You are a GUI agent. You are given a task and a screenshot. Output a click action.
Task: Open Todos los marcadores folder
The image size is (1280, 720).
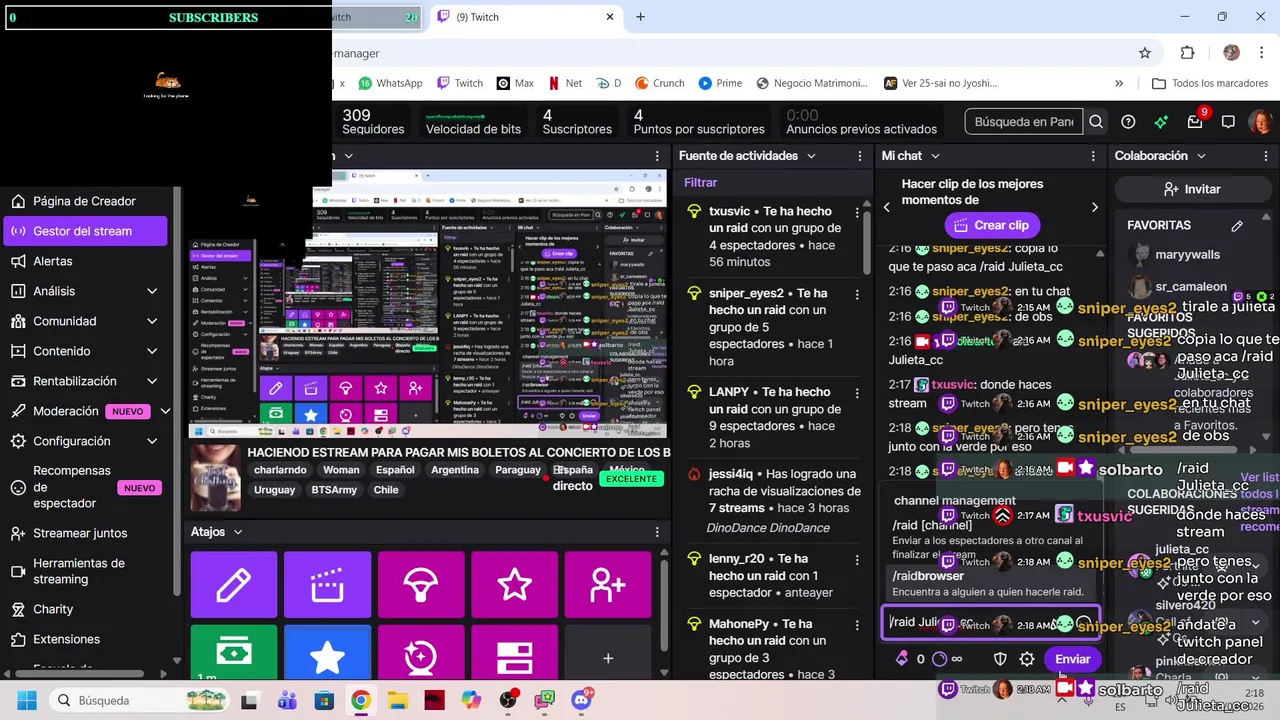[1211, 83]
